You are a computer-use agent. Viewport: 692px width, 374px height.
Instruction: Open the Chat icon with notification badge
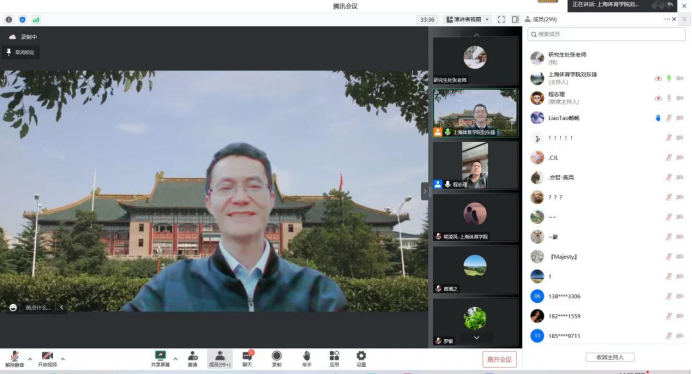click(247, 359)
